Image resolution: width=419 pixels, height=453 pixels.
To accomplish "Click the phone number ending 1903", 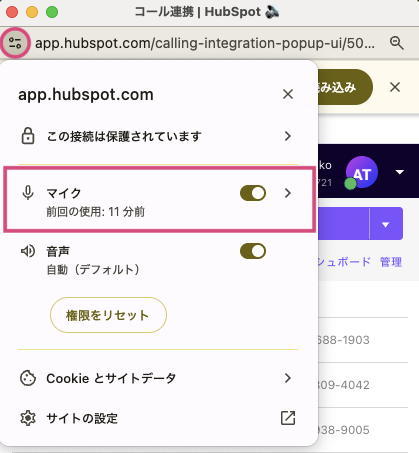I will tap(343, 340).
